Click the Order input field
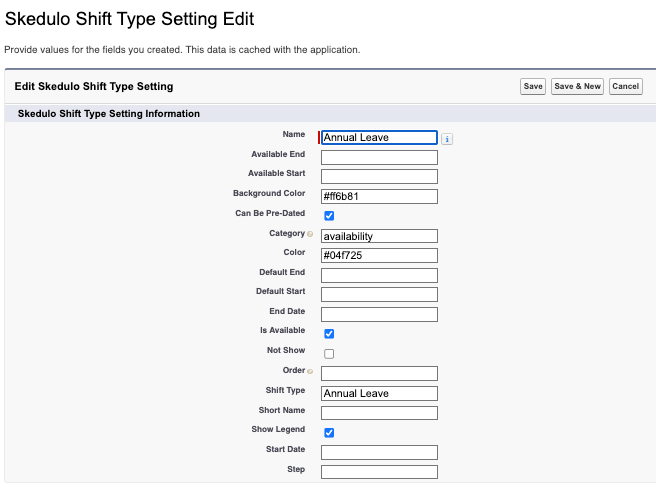The width and height of the screenshot is (656, 486). pyautogui.click(x=379, y=373)
